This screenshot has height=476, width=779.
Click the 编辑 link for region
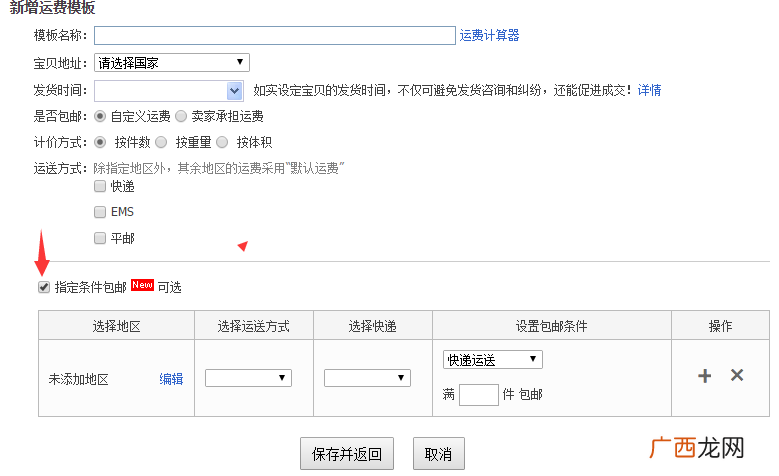(171, 379)
